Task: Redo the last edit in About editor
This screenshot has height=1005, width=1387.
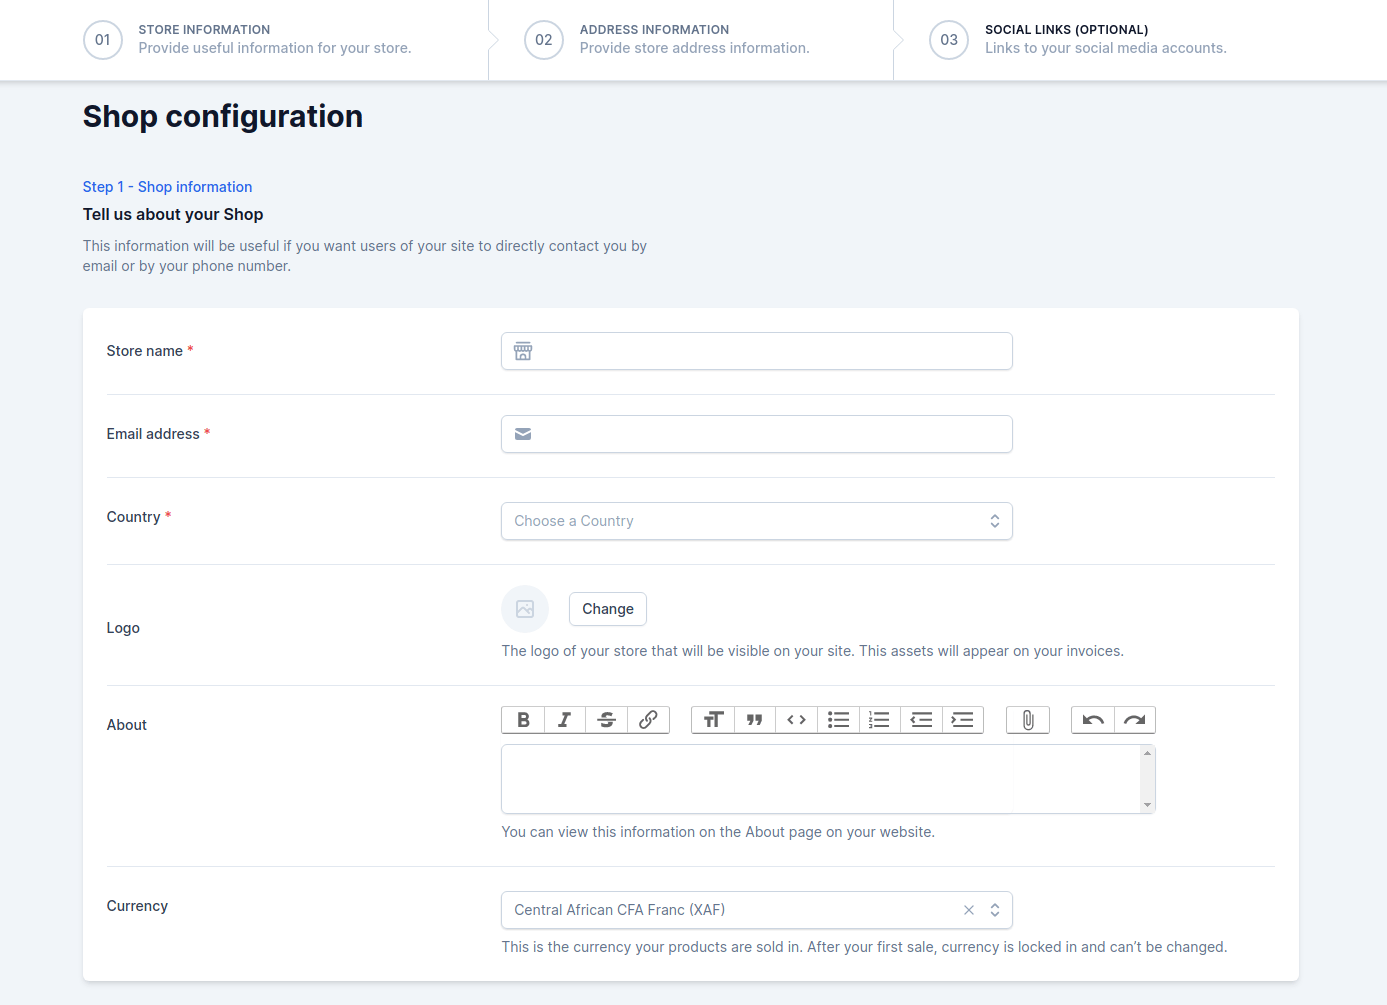Action: coord(1134,720)
